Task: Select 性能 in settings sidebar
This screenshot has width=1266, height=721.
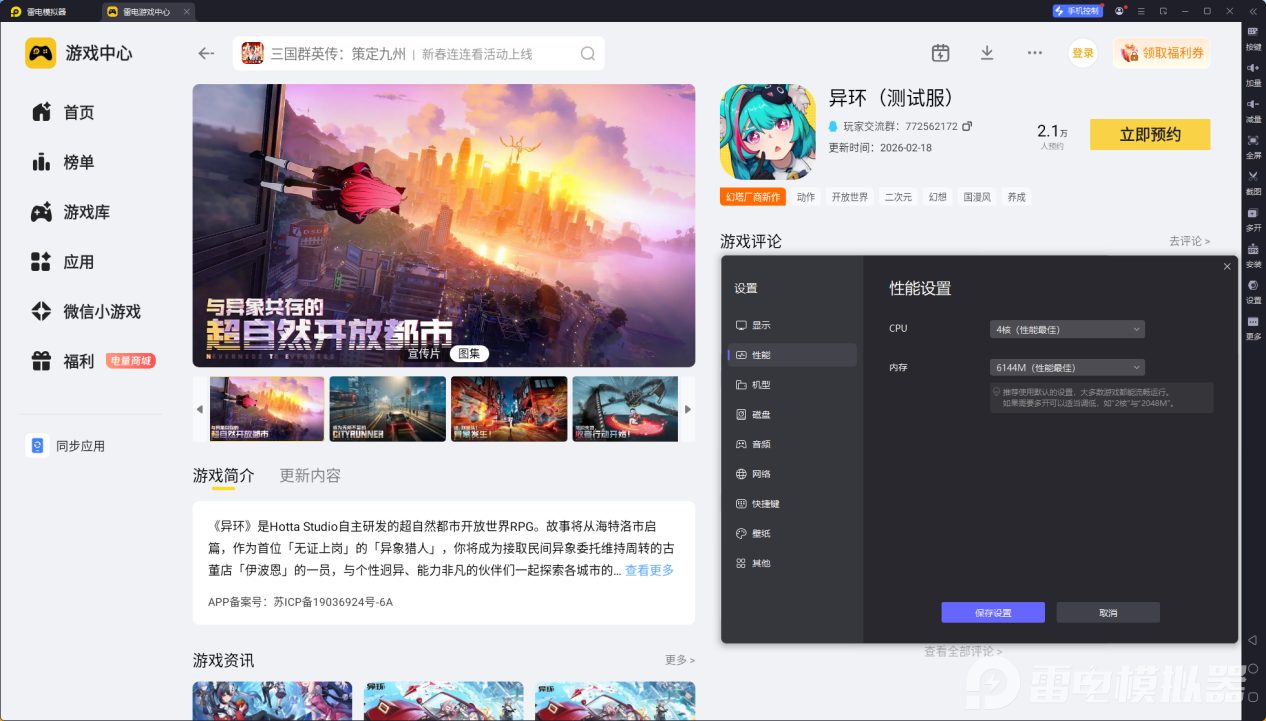Action: point(792,355)
